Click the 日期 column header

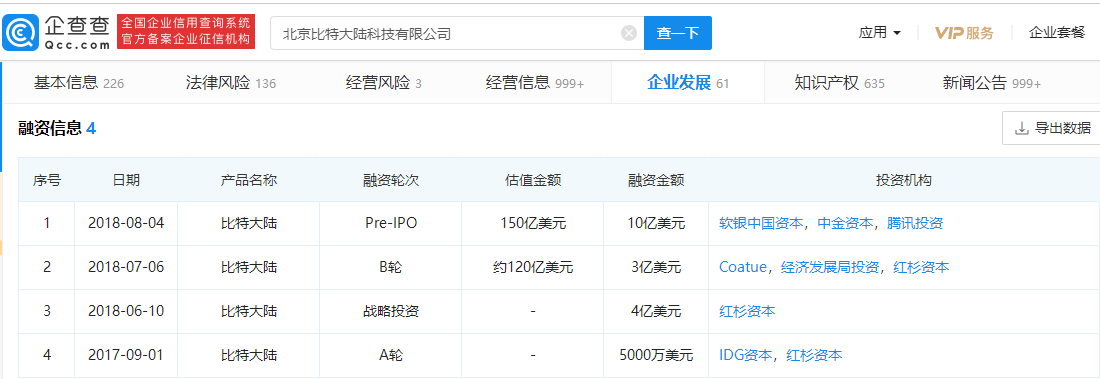pos(126,180)
